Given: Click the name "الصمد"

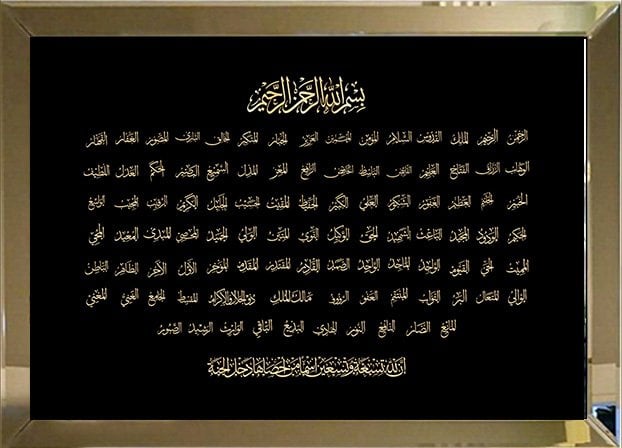Looking at the screenshot, I should [339, 266].
